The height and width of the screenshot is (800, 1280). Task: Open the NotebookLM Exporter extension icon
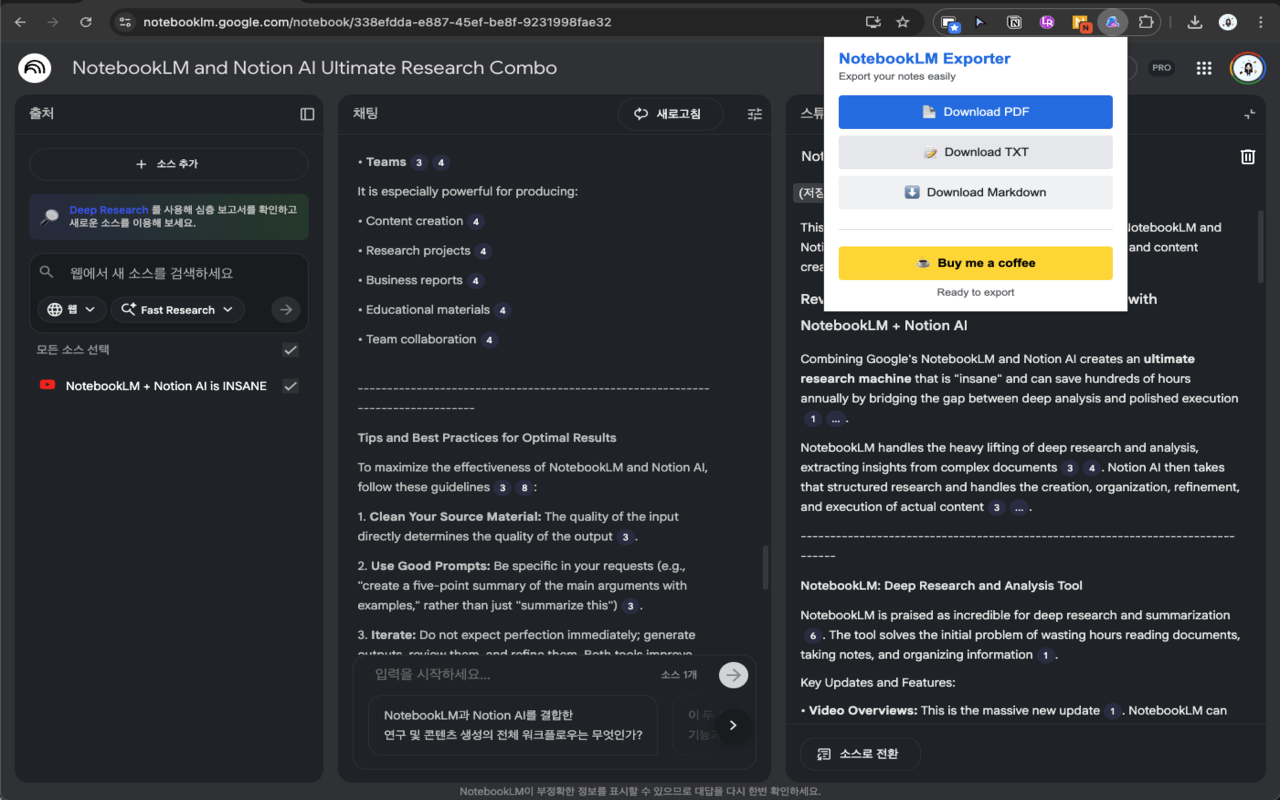pos(1113,21)
